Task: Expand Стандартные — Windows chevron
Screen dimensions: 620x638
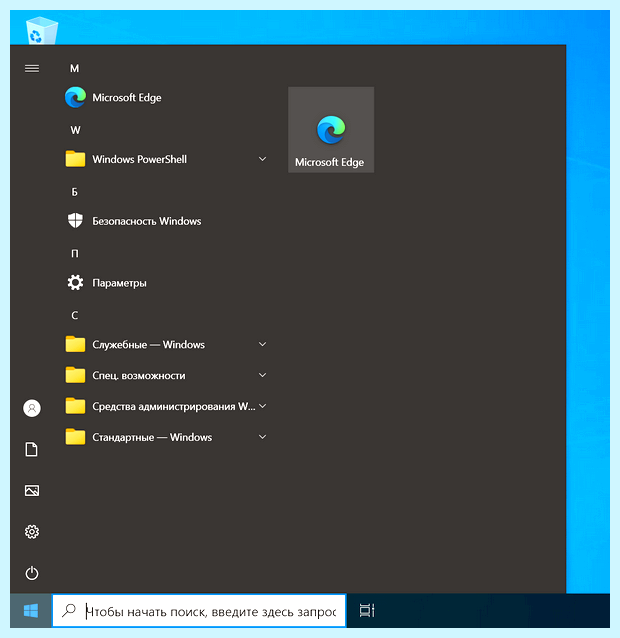Action: (263, 437)
